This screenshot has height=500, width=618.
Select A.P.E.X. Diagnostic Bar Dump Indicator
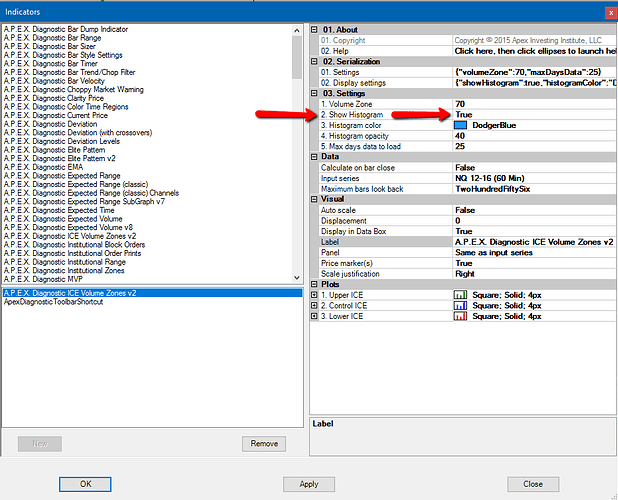click(66, 29)
